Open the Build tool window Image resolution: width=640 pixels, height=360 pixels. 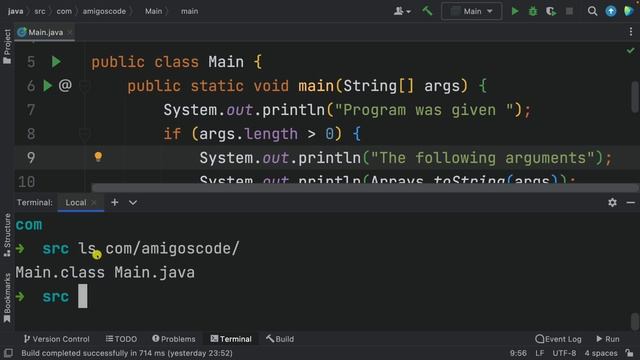pos(280,339)
